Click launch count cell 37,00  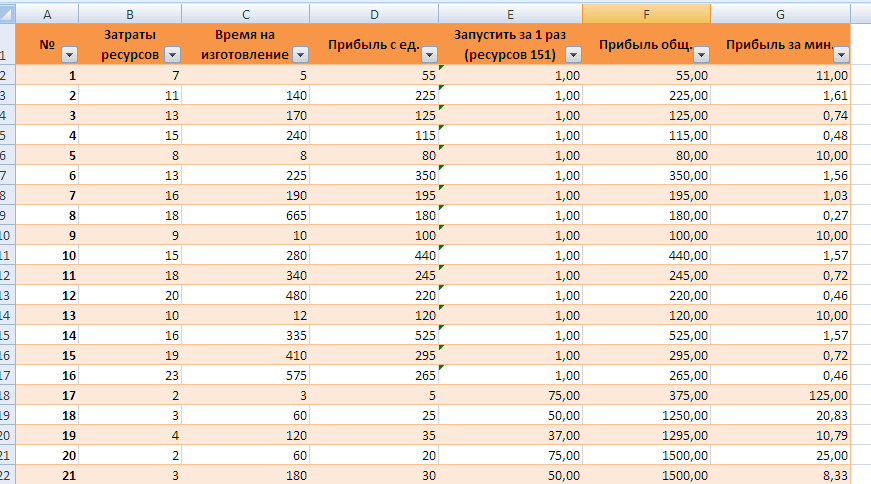click(x=510, y=435)
